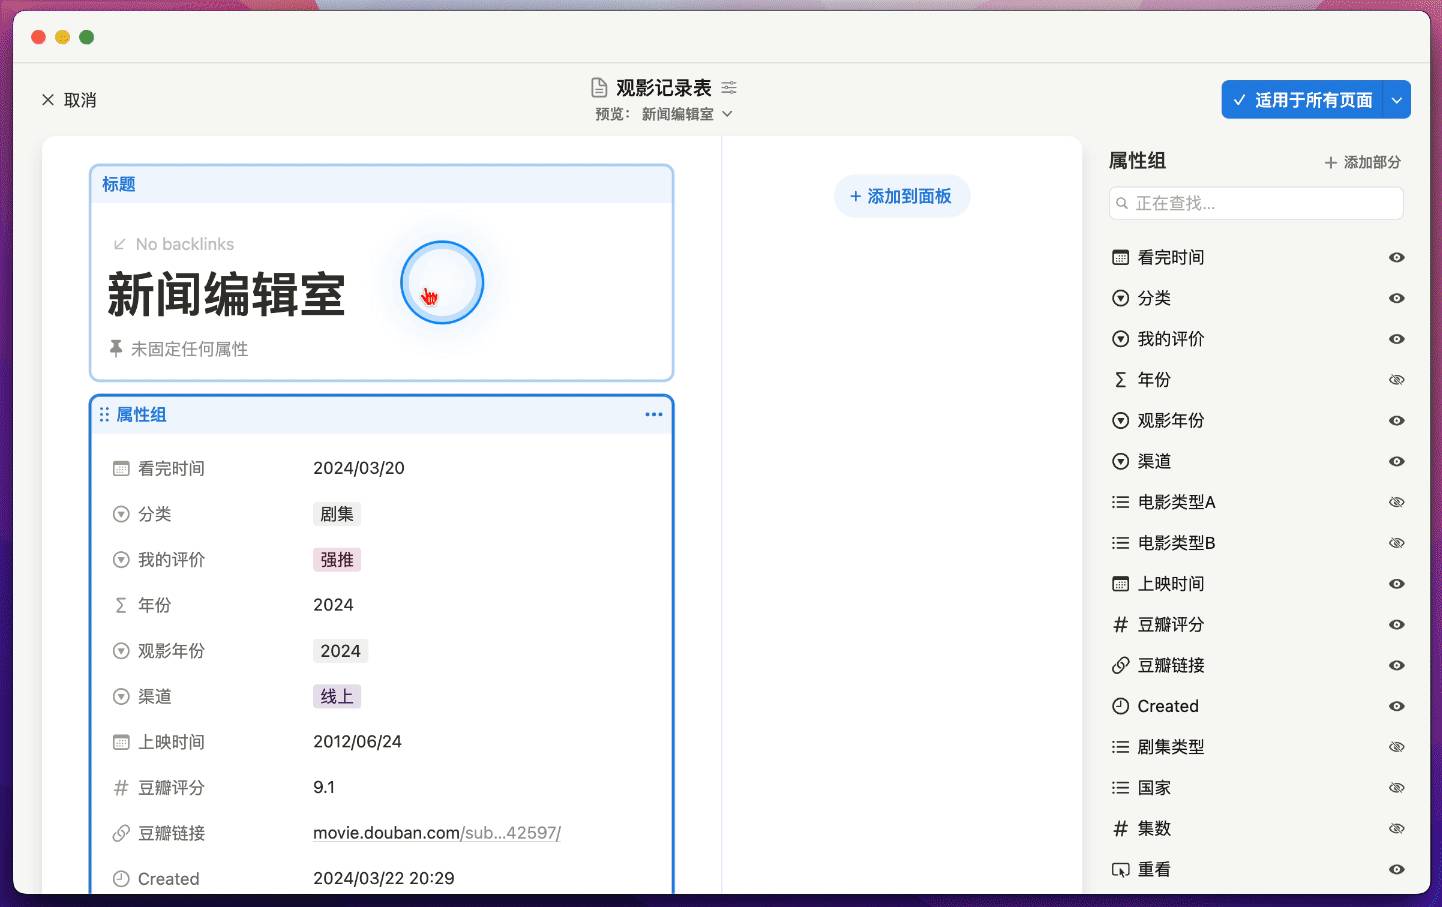Click the pin icon next to 未固定任何属性
Image resolution: width=1442 pixels, height=907 pixels.
pos(116,348)
